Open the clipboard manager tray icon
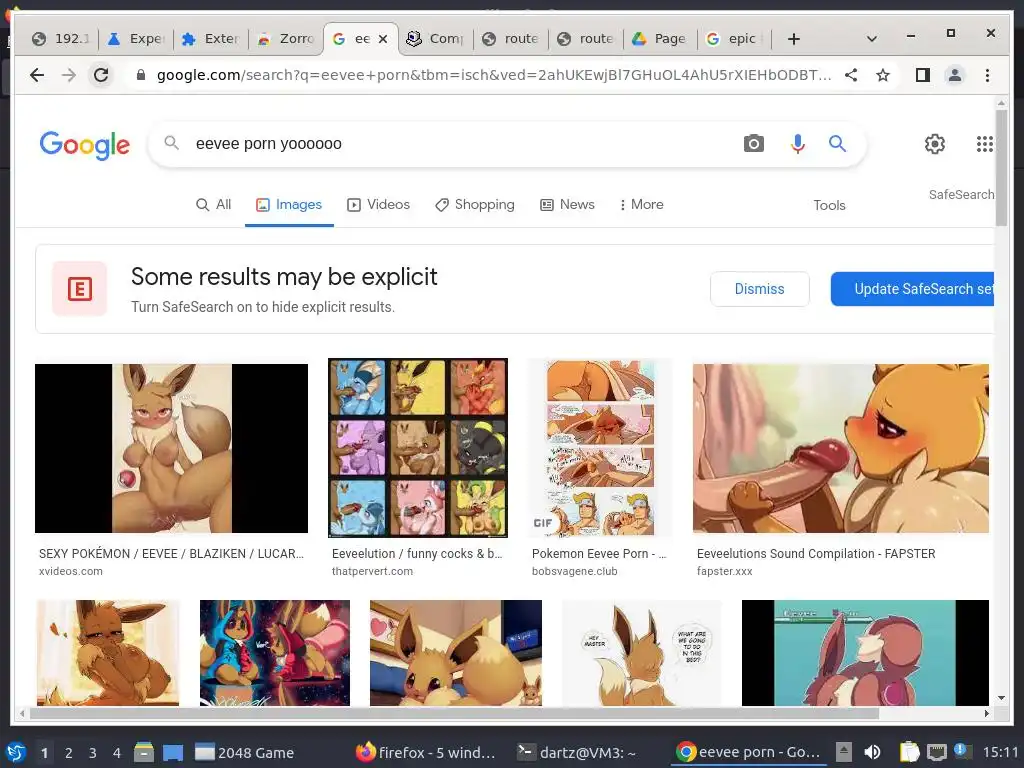Screen dimensions: 1024x768 909,752
